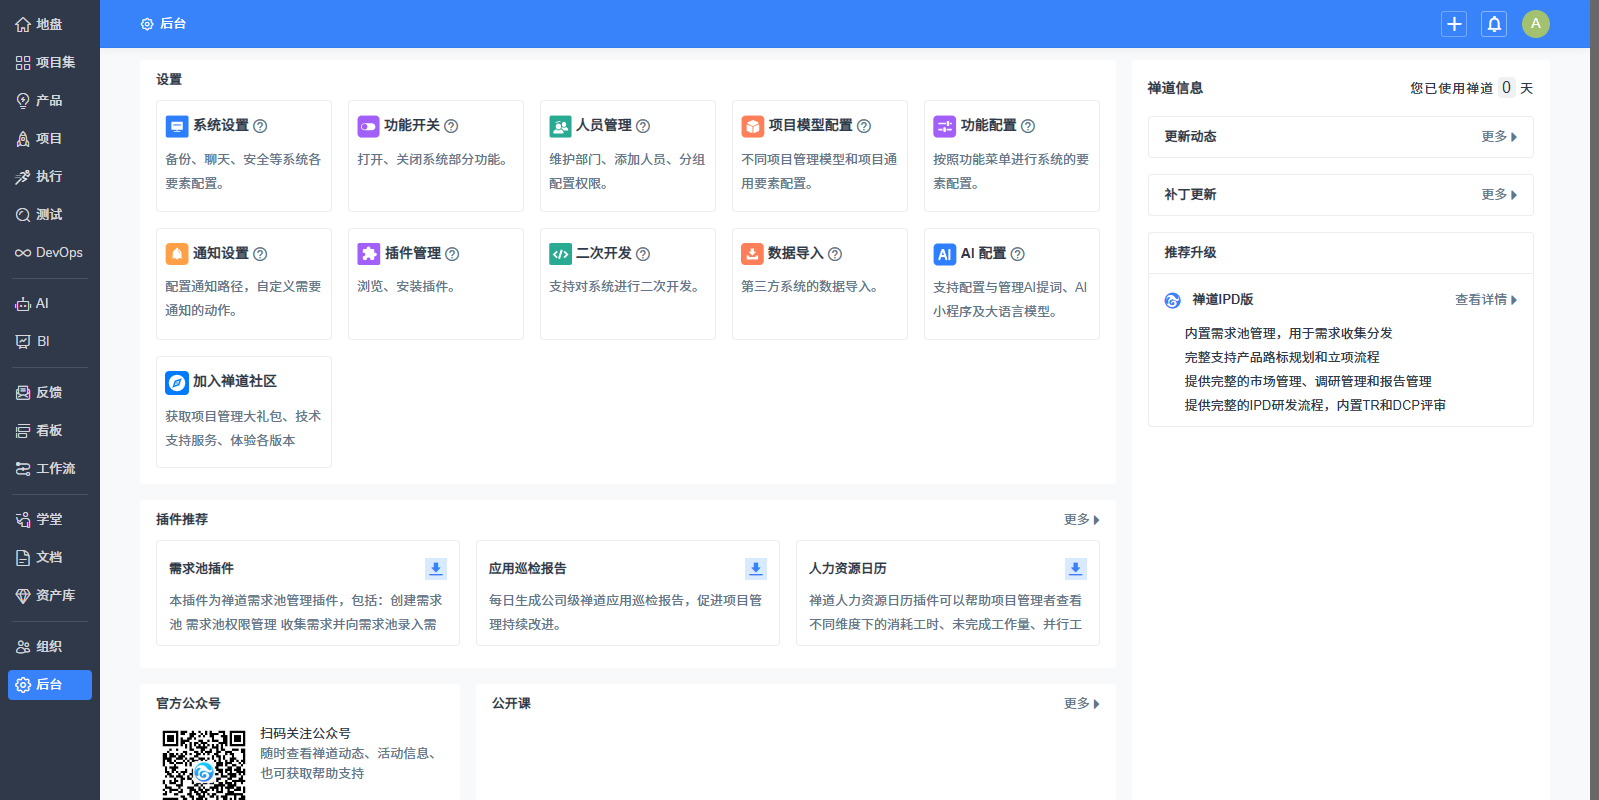Open the 加入禅道社区 card
The width and height of the screenshot is (1599, 800).
point(243,411)
